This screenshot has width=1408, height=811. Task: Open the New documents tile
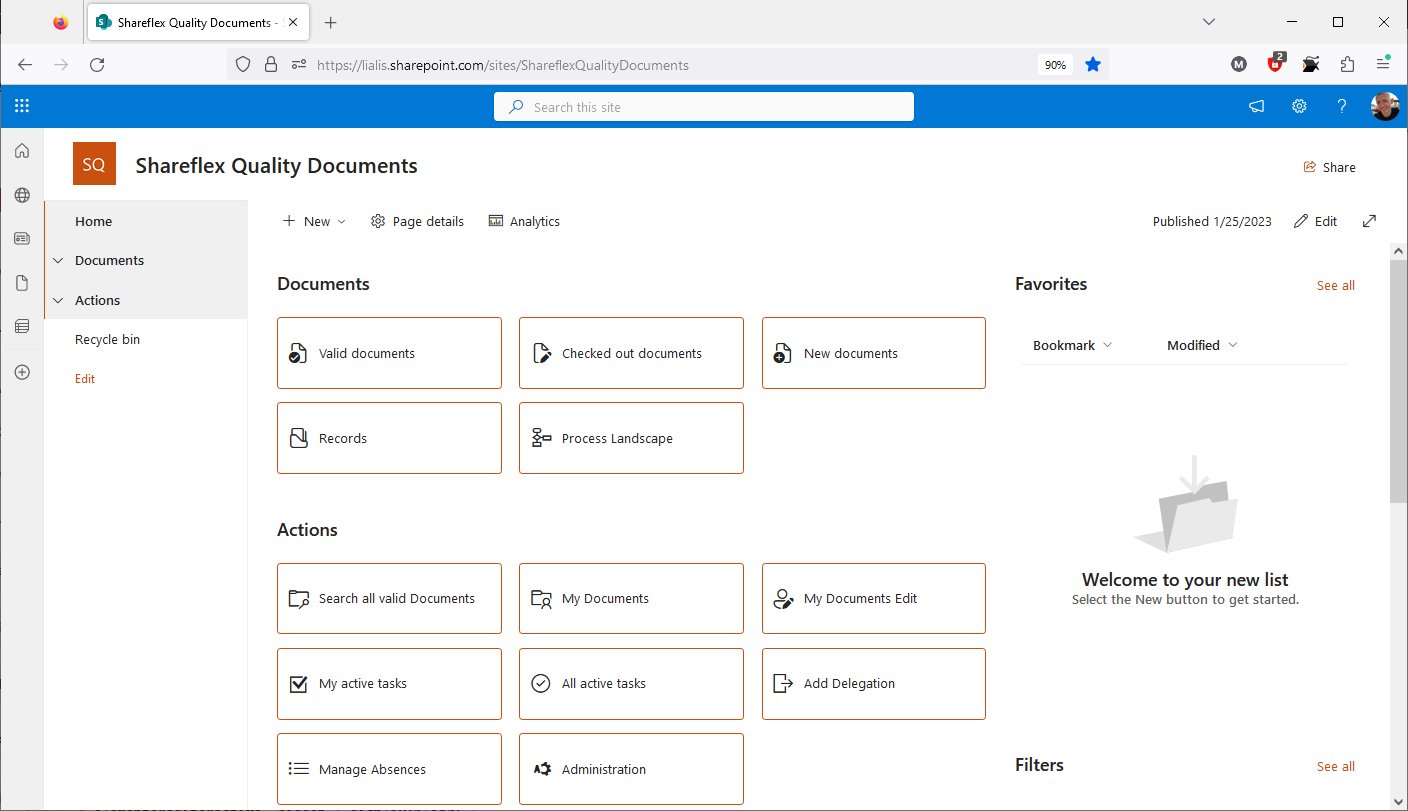(x=874, y=353)
